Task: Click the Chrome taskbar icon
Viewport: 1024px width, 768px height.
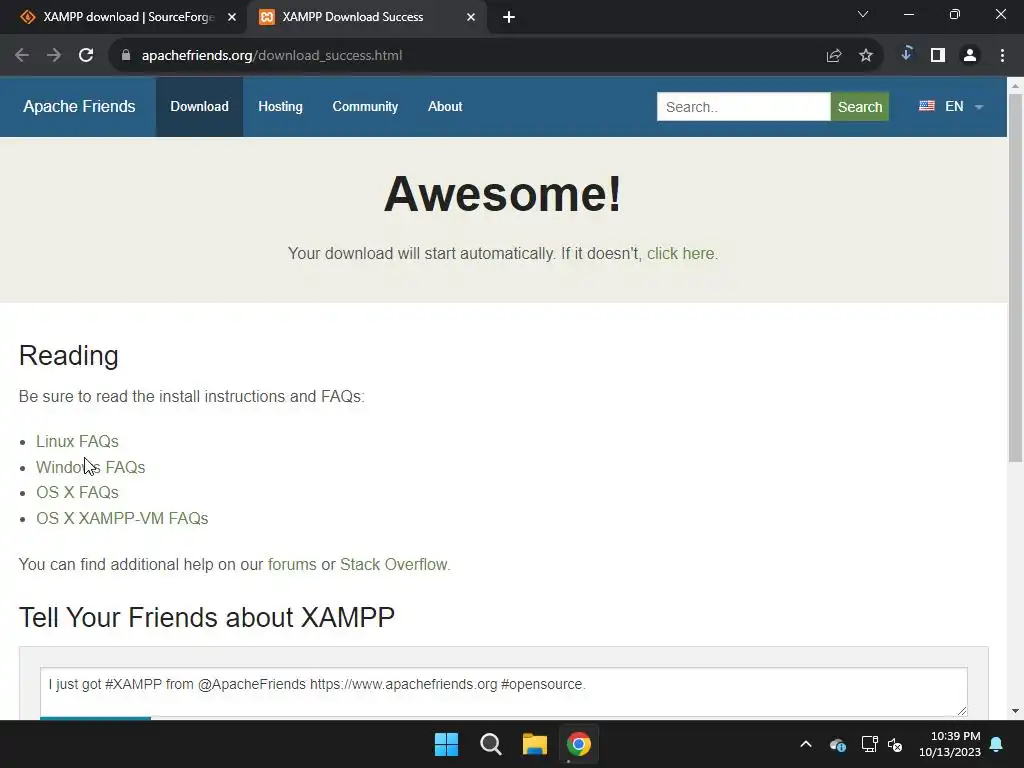Action: click(579, 744)
